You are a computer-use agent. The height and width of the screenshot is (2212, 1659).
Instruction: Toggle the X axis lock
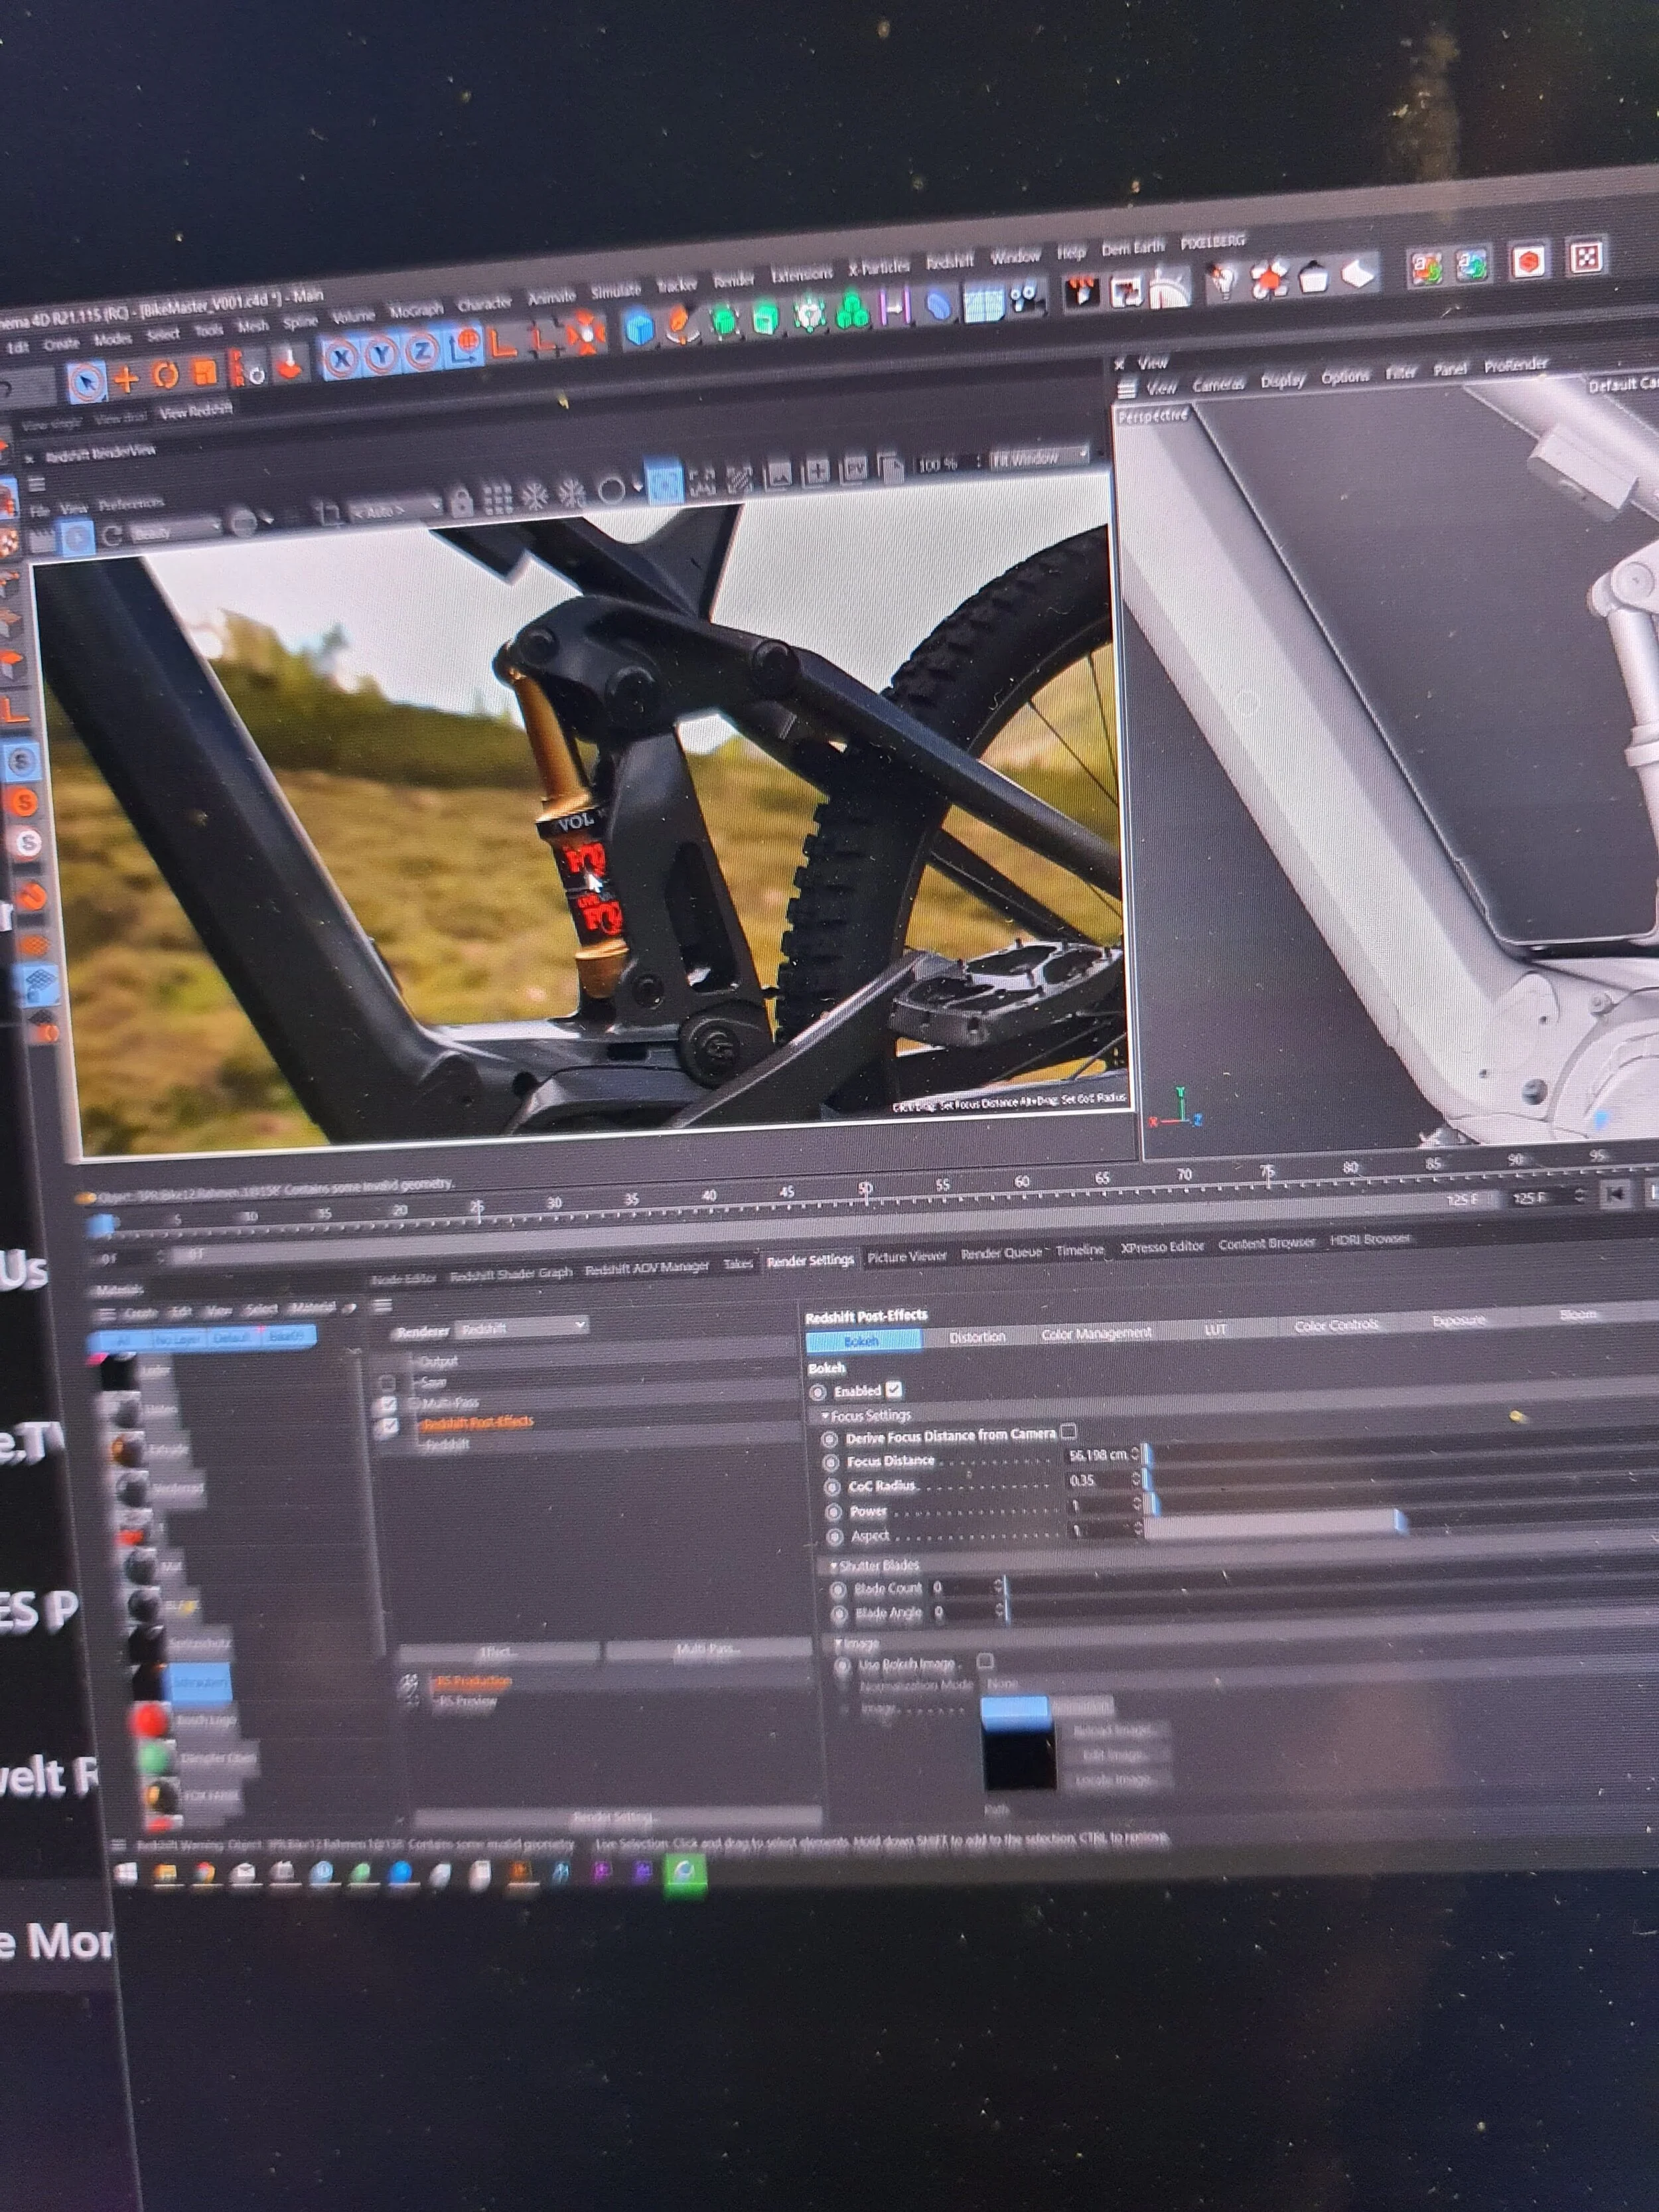342,357
